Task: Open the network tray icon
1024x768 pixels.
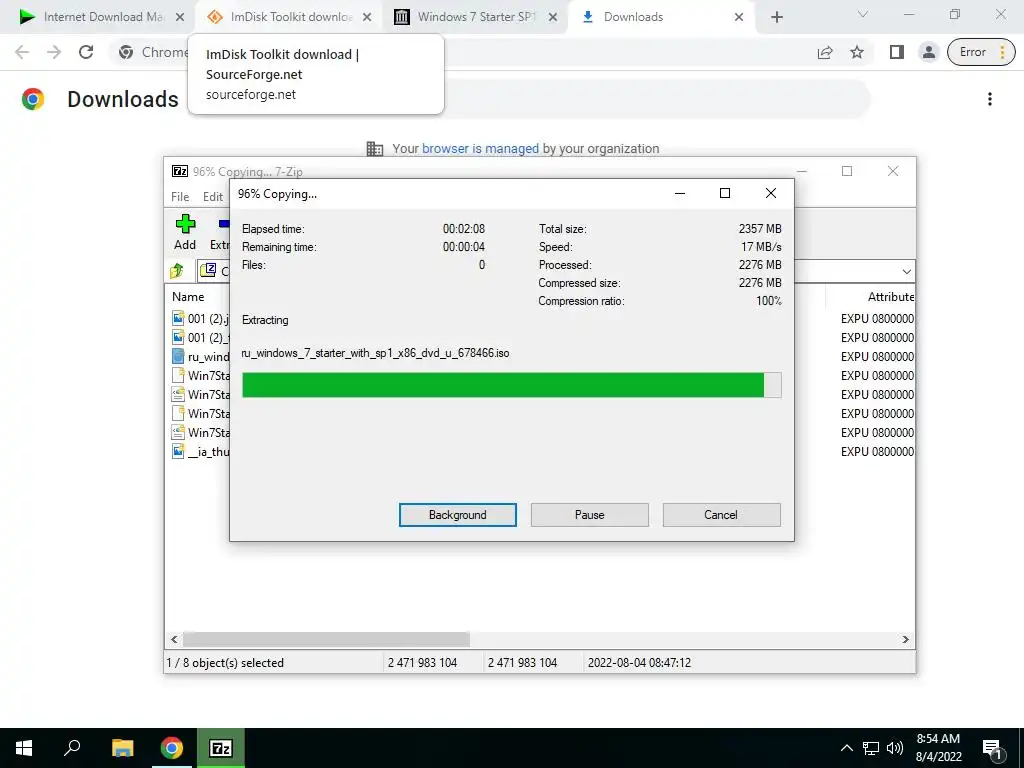Action: coord(871,748)
